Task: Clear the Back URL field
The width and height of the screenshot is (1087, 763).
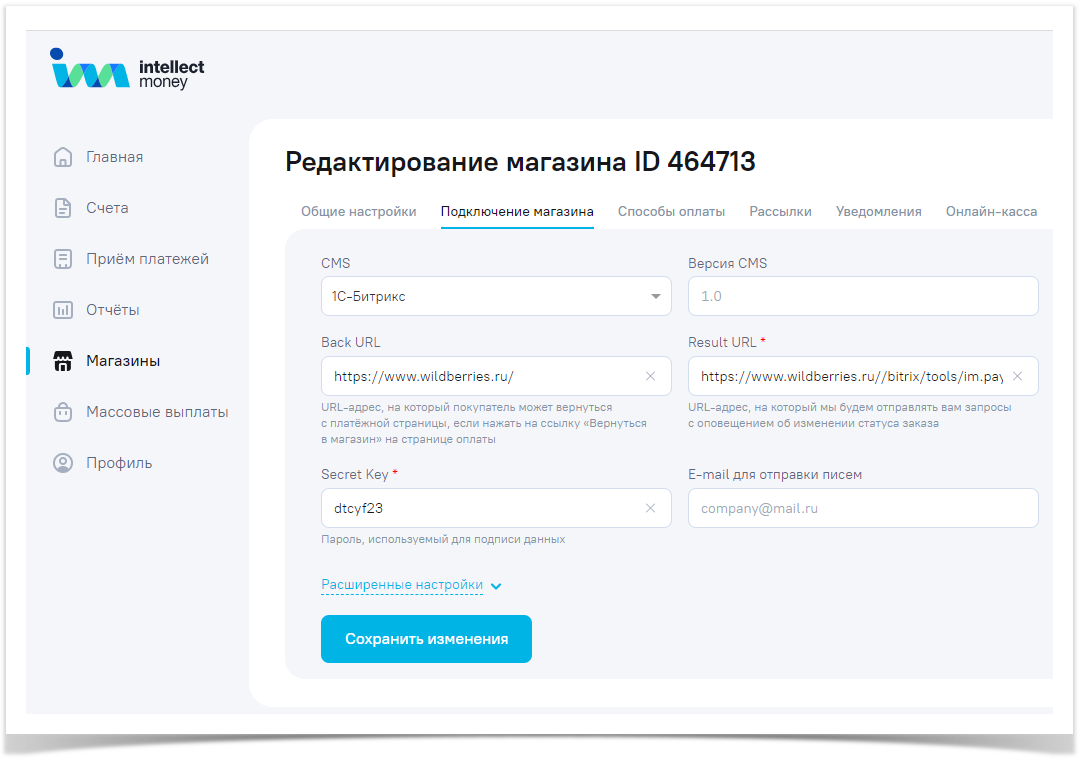Action: (x=650, y=376)
